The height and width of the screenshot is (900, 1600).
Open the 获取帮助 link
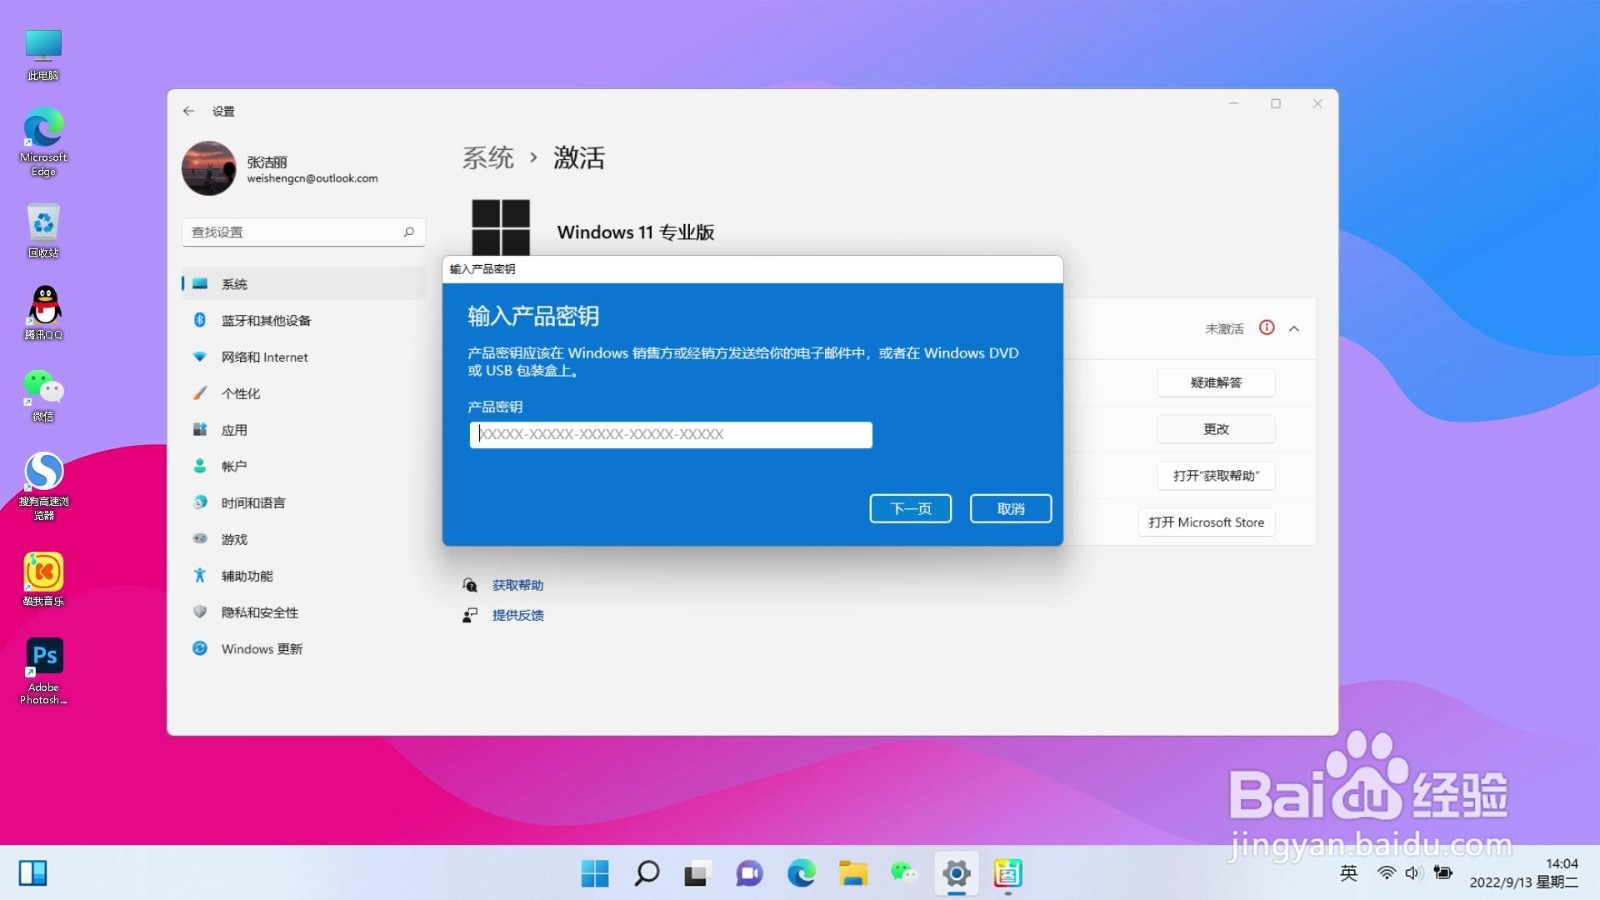tap(518, 585)
